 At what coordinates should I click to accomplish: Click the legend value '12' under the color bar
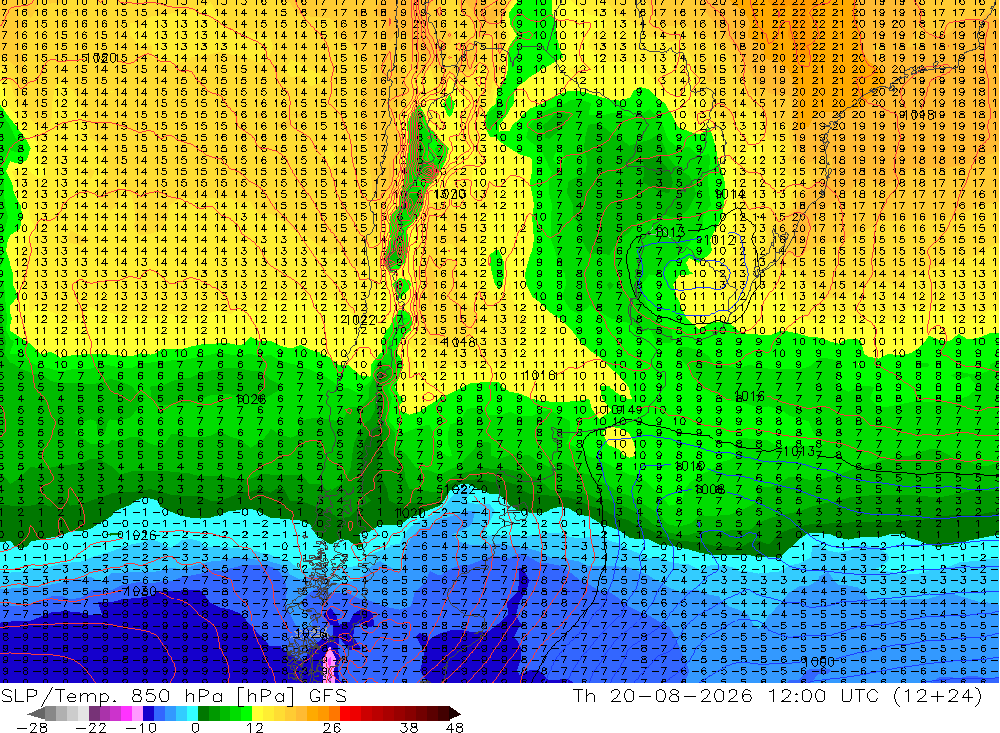click(x=254, y=728)
